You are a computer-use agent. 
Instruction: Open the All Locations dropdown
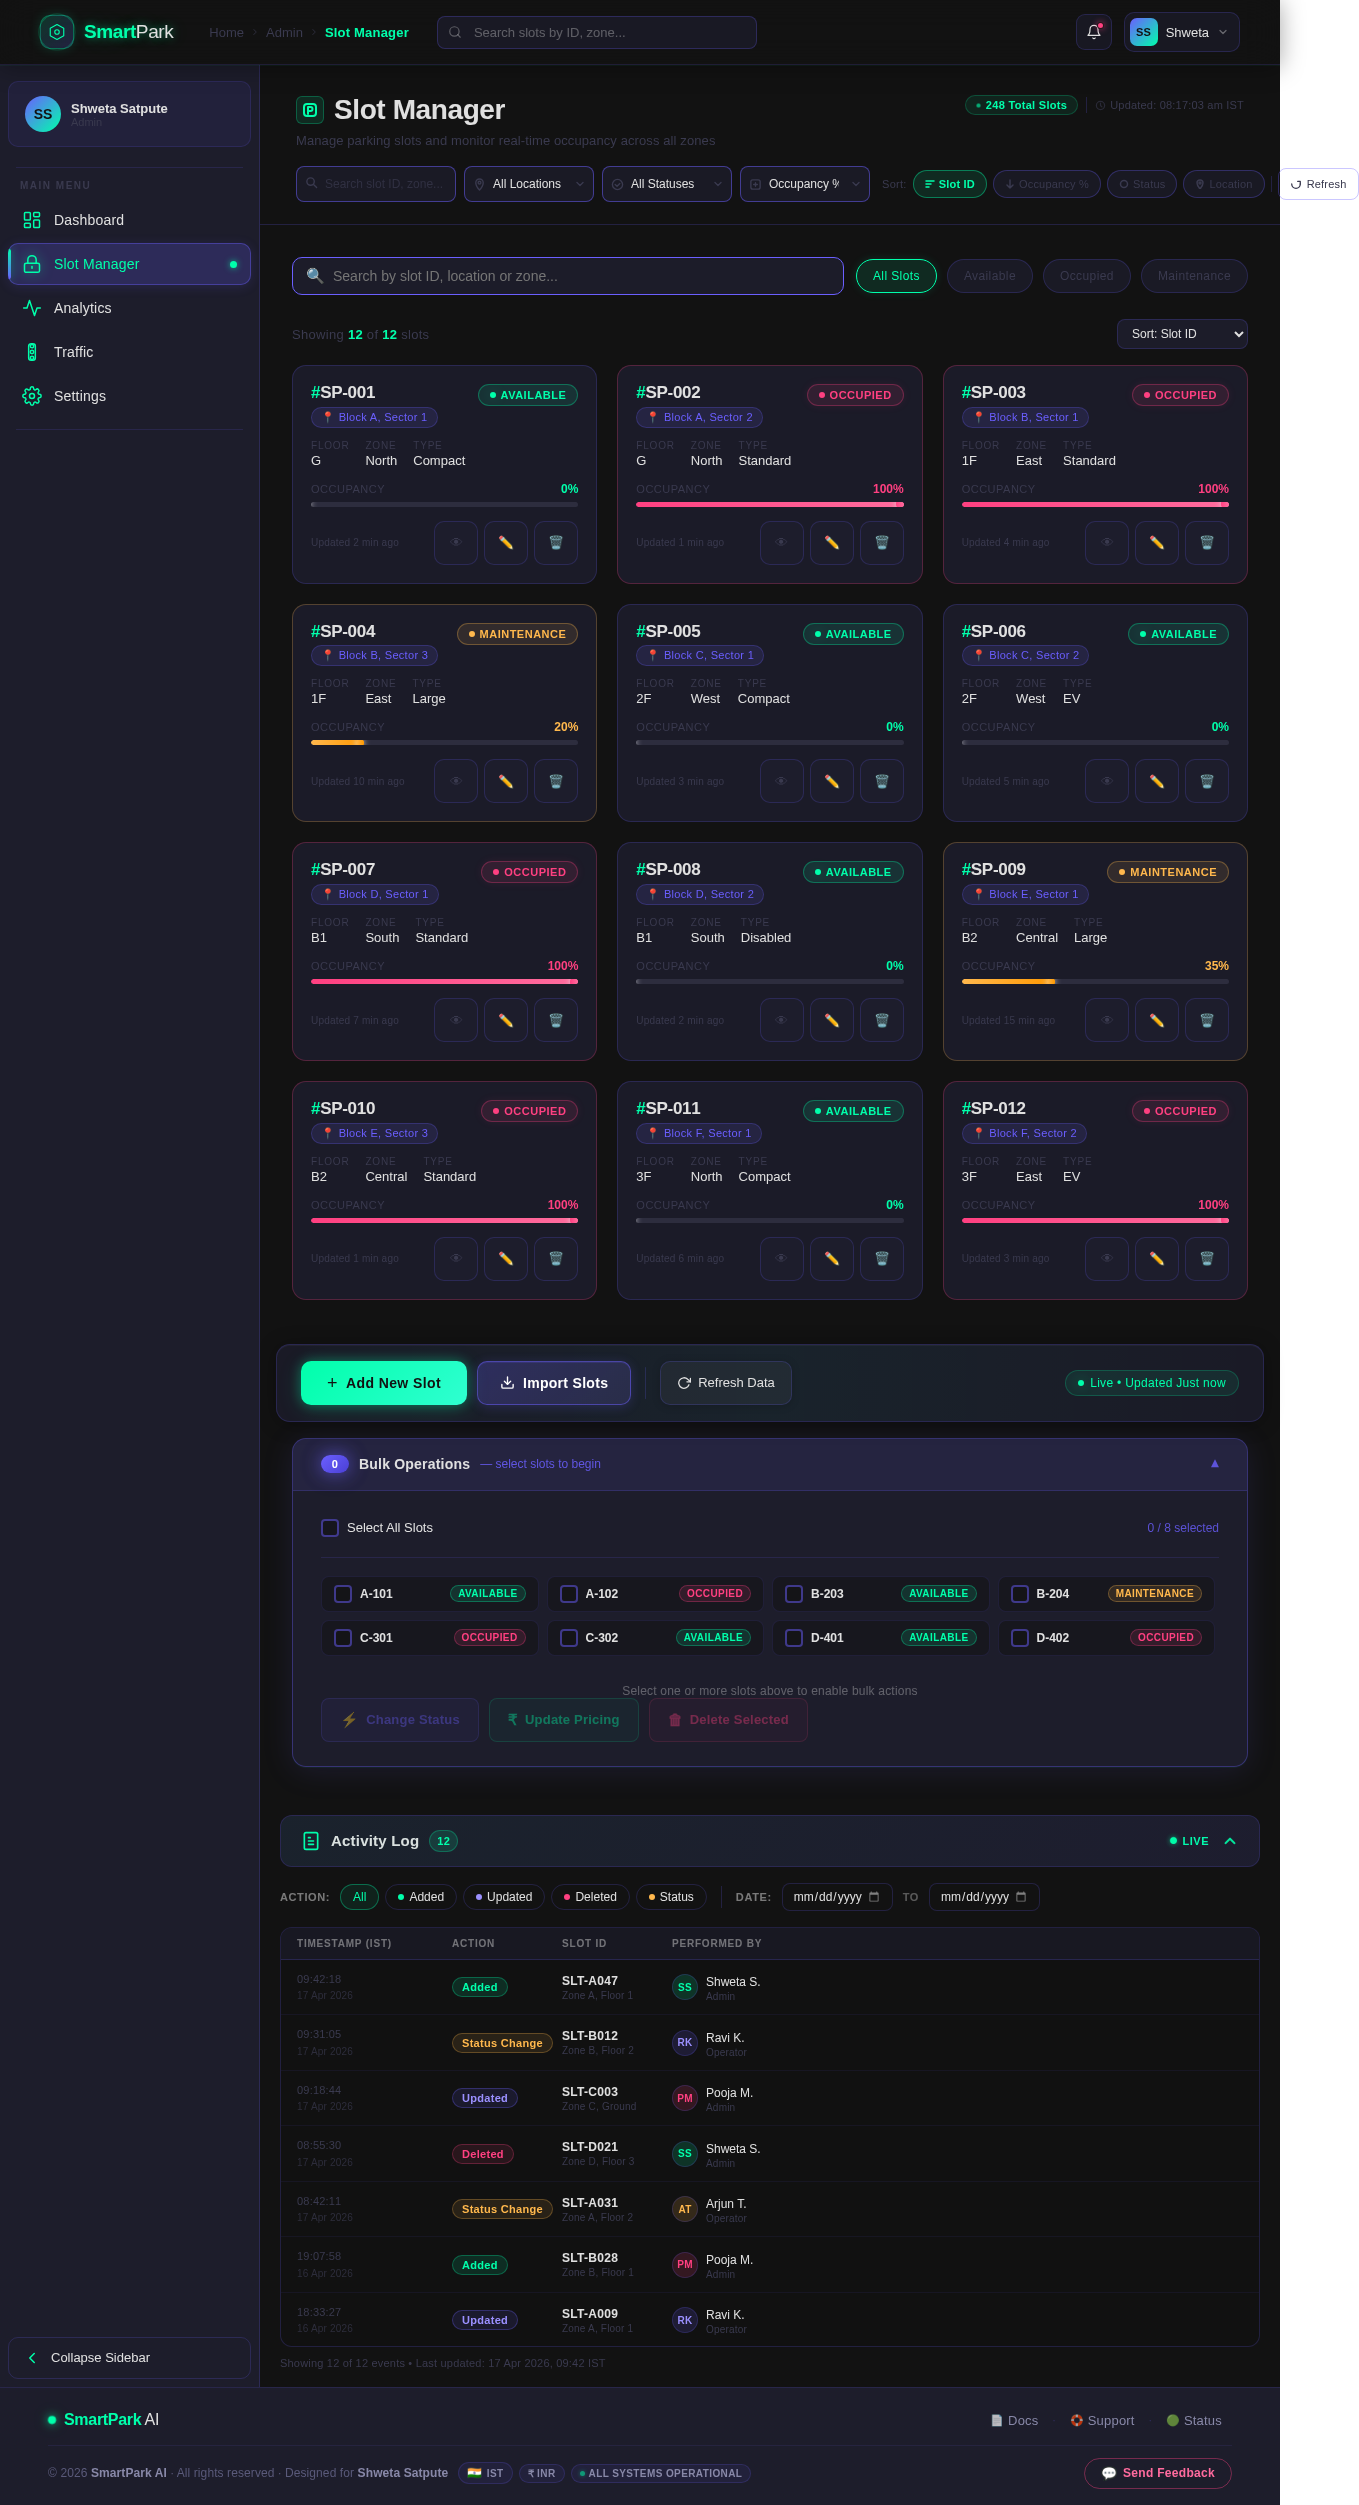[x=529, y=184]
